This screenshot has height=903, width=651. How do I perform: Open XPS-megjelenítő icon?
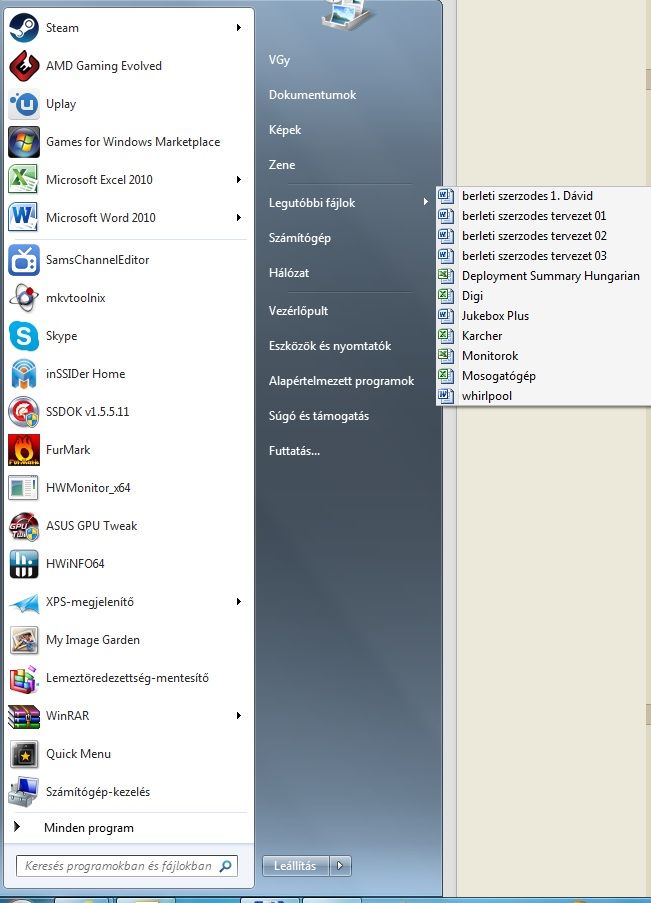(x=24, y=602)
